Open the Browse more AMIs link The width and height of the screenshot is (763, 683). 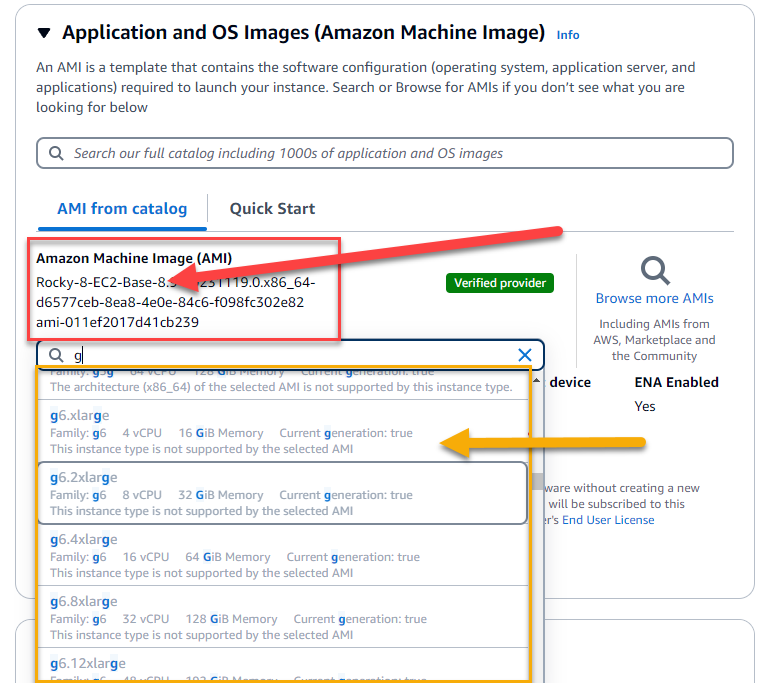click(654, 298)
